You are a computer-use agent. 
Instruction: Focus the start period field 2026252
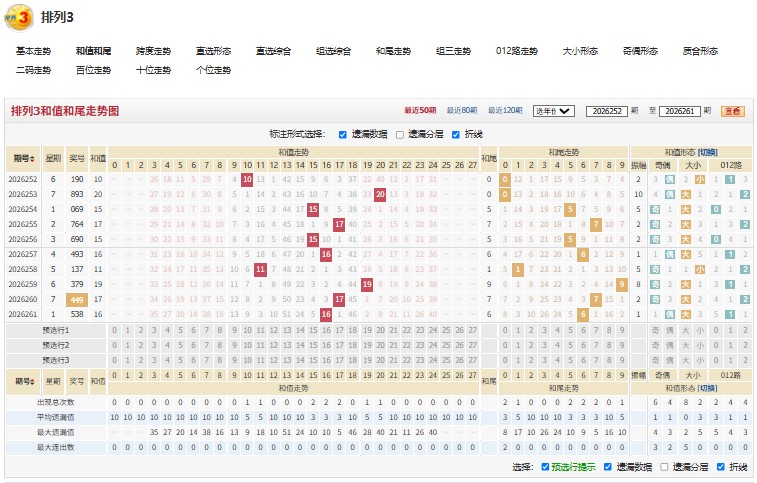(x=607, y=111)
